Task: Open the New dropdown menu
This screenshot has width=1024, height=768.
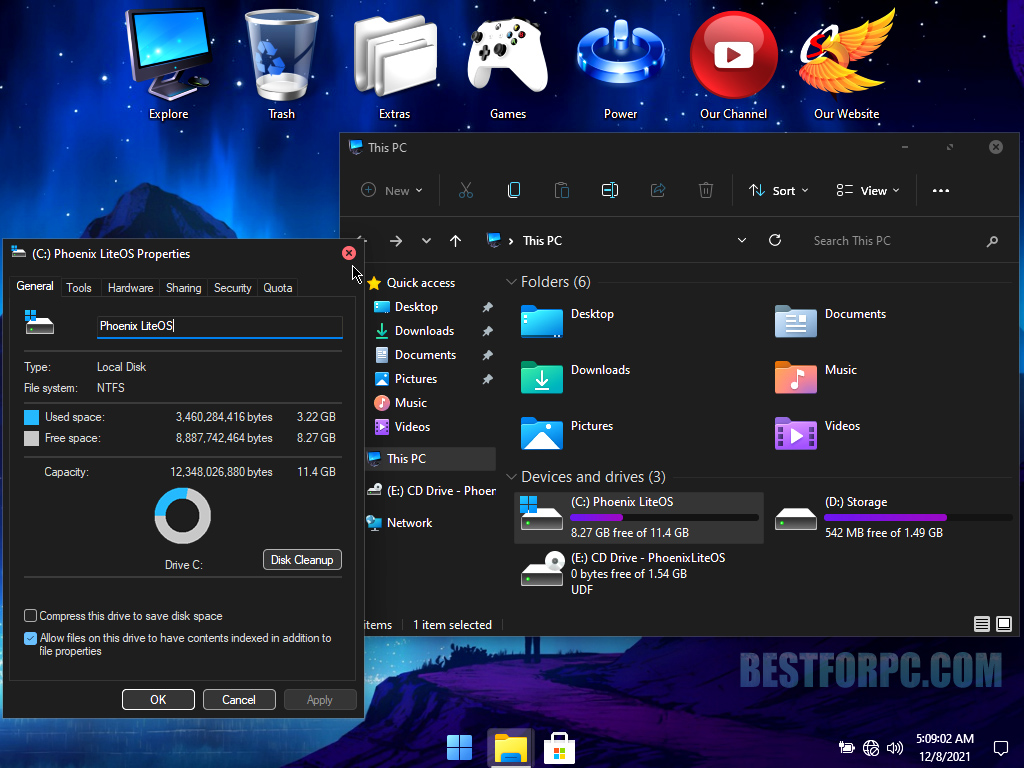Action: coord(392,191)
